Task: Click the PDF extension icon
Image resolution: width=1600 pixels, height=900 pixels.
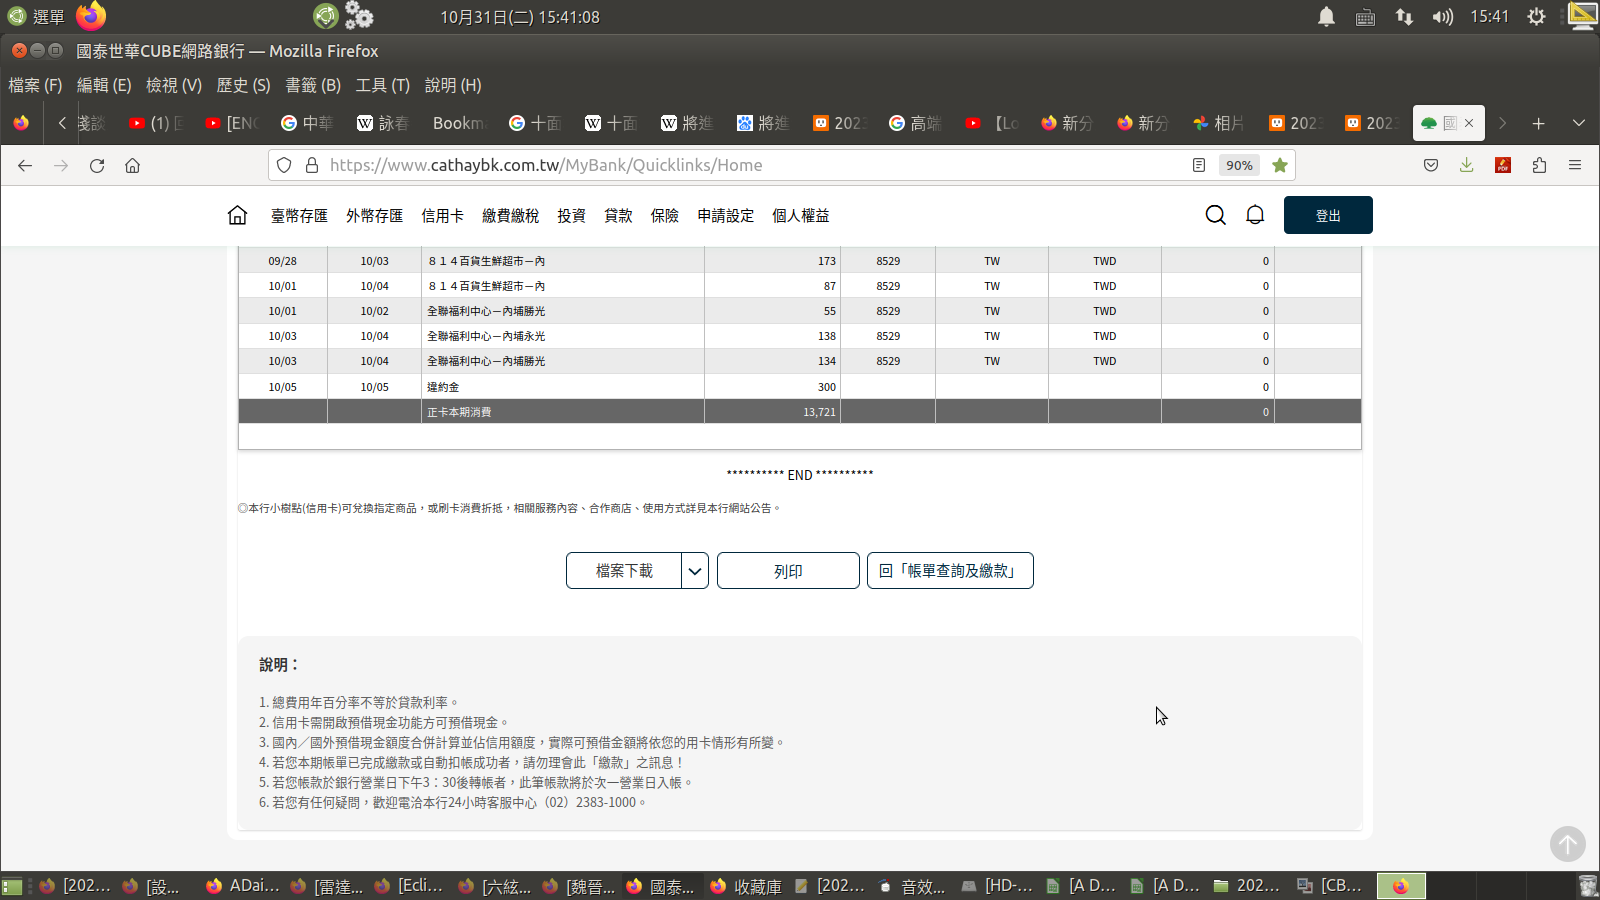Action: click(x=1503, y=165)
